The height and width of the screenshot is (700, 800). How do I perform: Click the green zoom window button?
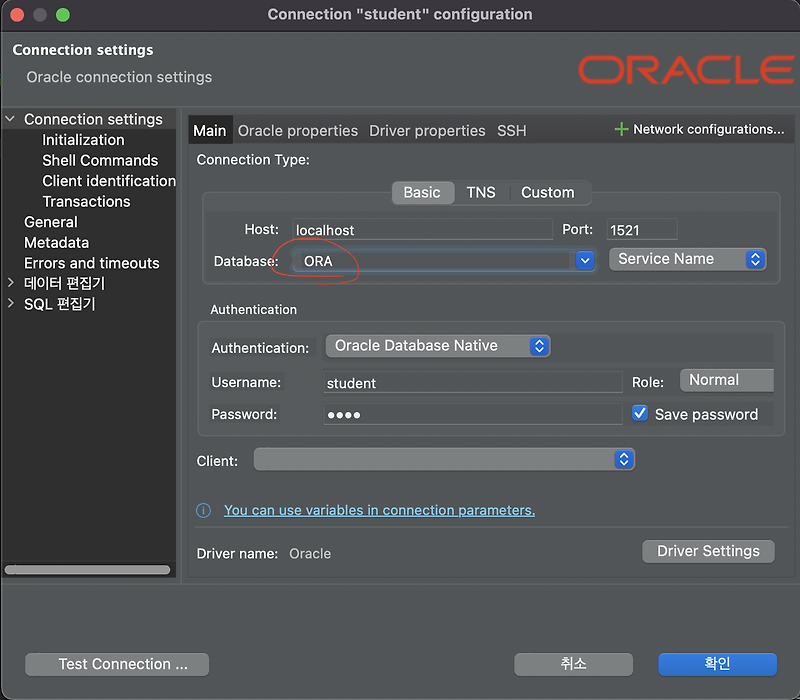(x=63, y=15)
